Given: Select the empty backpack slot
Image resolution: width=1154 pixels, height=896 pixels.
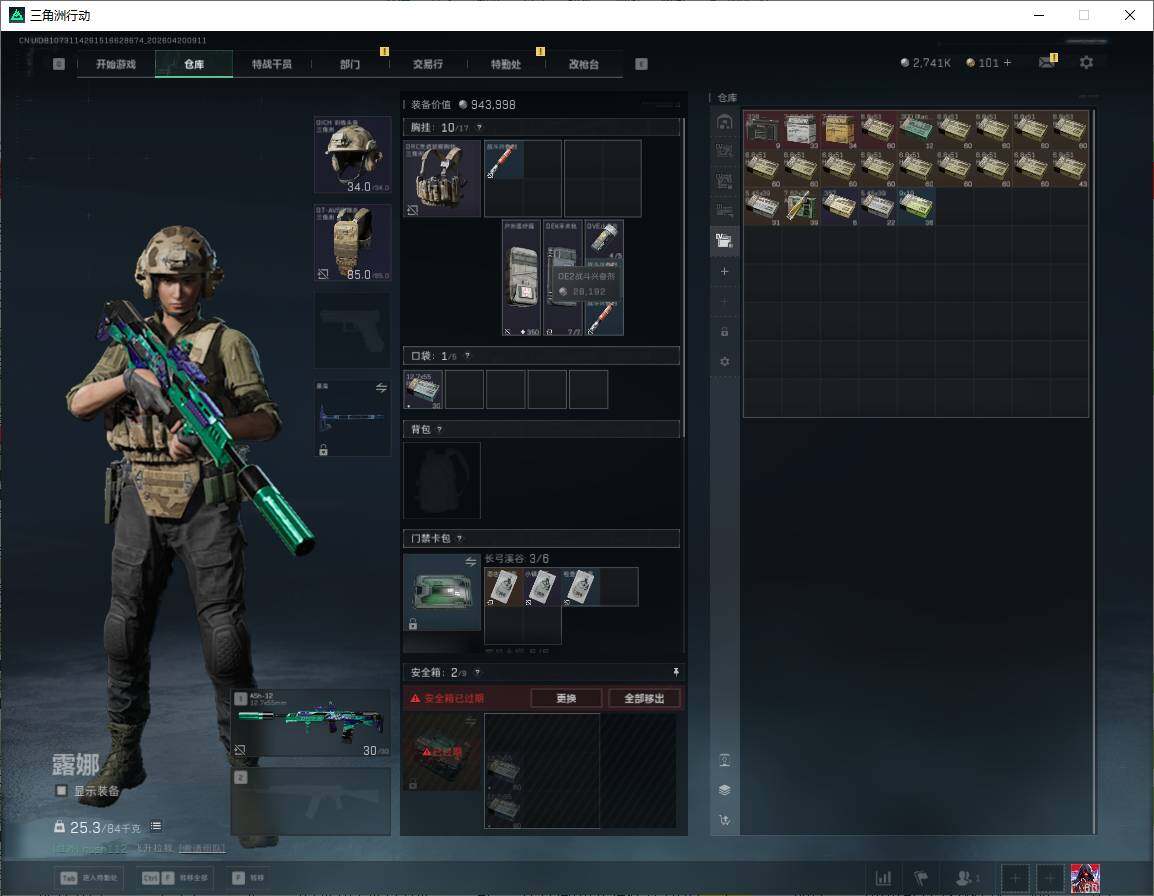Looking at the screenshot, I should pos(442,480).
